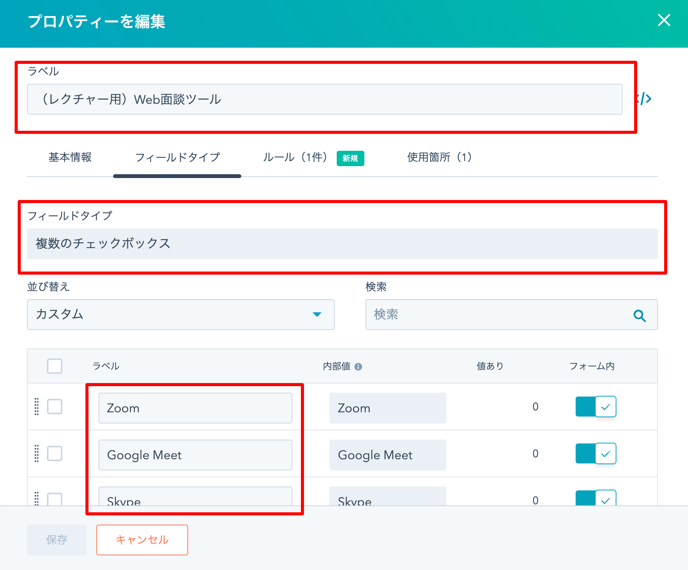Click the フォーム内 column header
Screen dimensions: 688x570
coord(592,366)
